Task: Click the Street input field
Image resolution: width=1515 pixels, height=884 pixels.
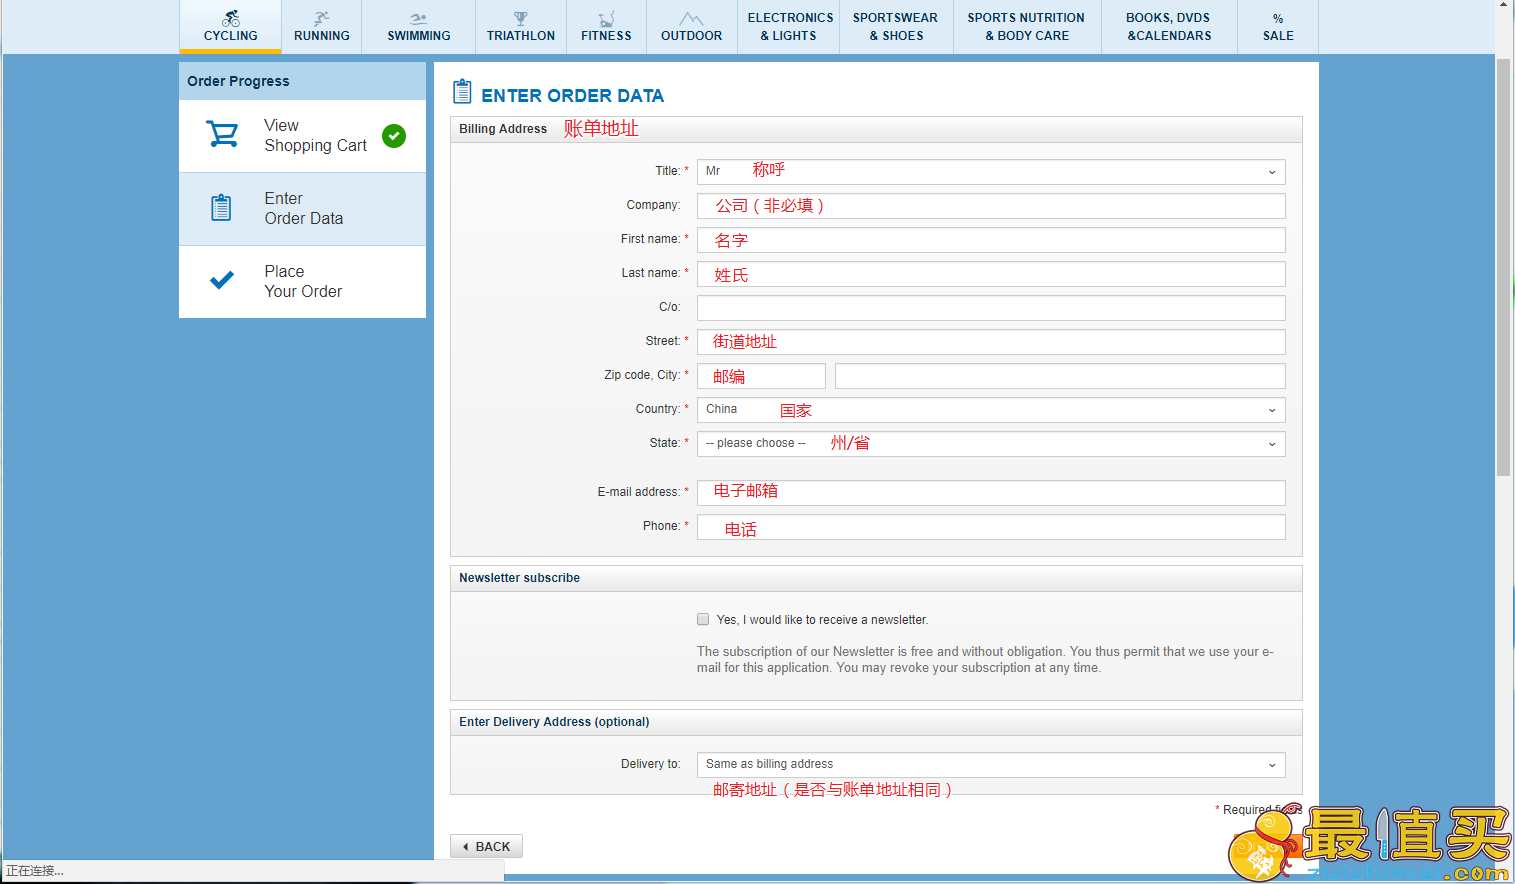Action: click(991, 342)
